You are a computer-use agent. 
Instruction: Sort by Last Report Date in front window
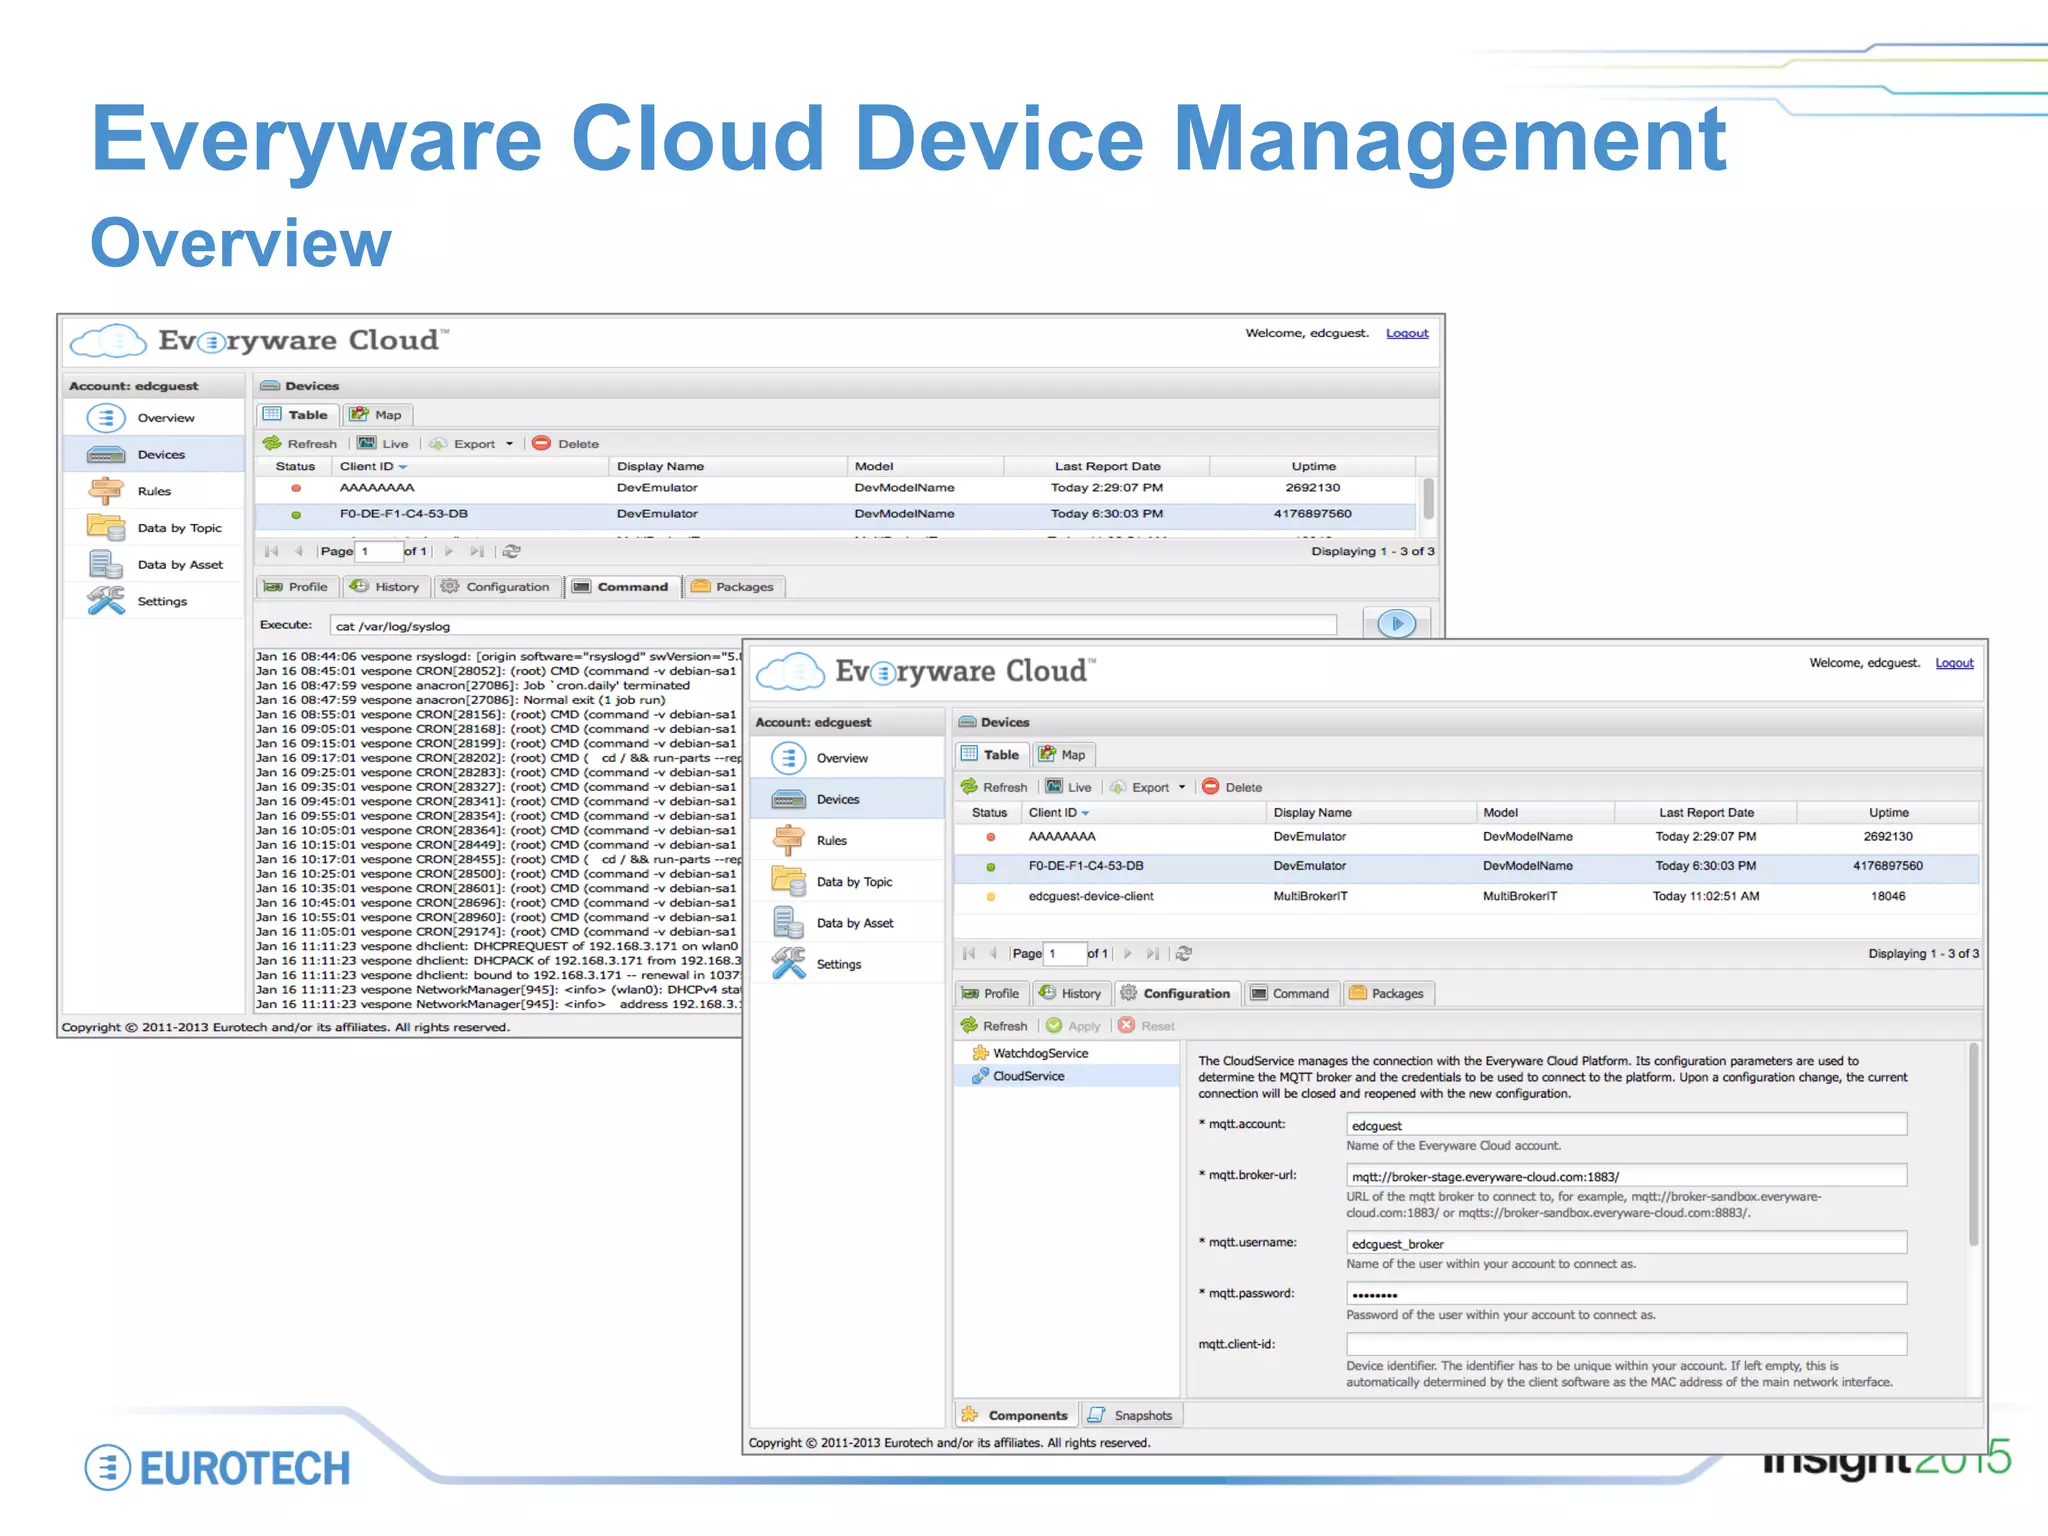[1706, 813]
